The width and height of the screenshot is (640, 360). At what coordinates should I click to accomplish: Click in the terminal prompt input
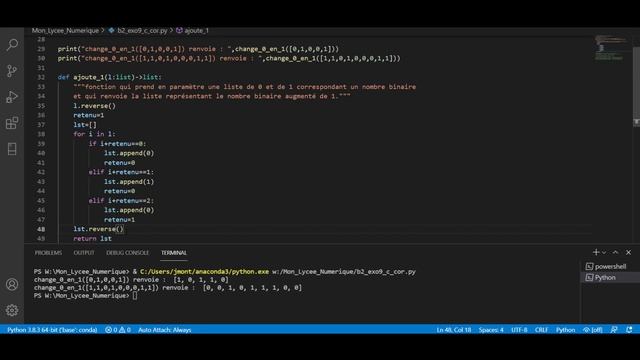[135, 296]
